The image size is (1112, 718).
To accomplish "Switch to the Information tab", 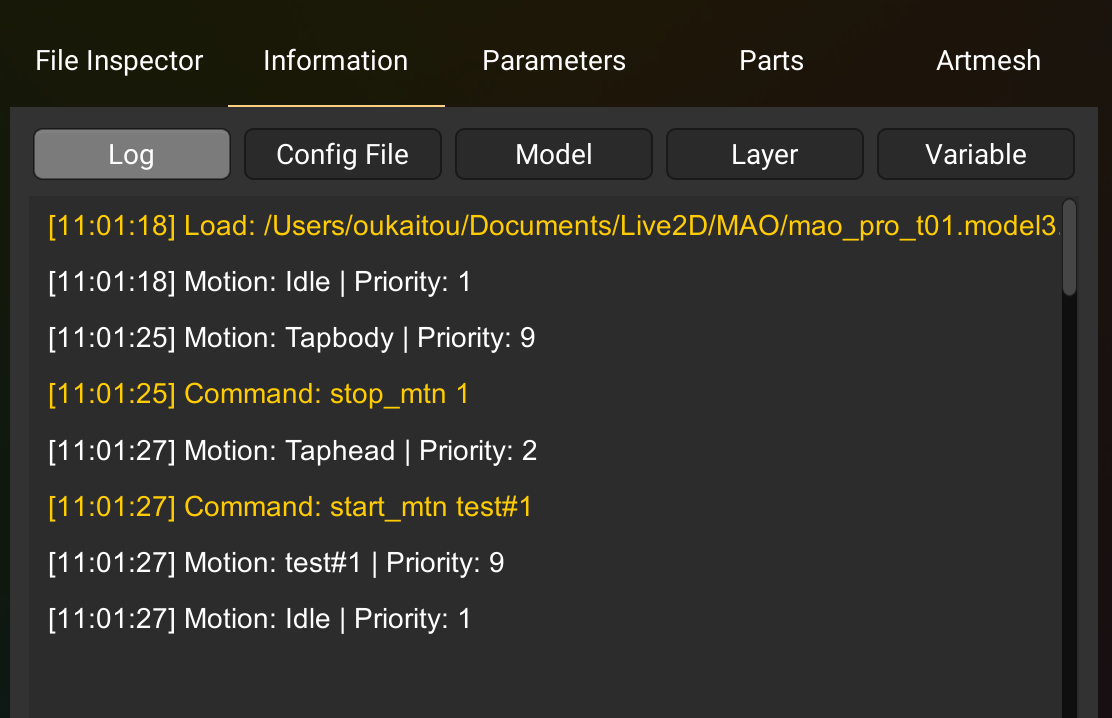I will pyautogui.click(x=335, y=61).
